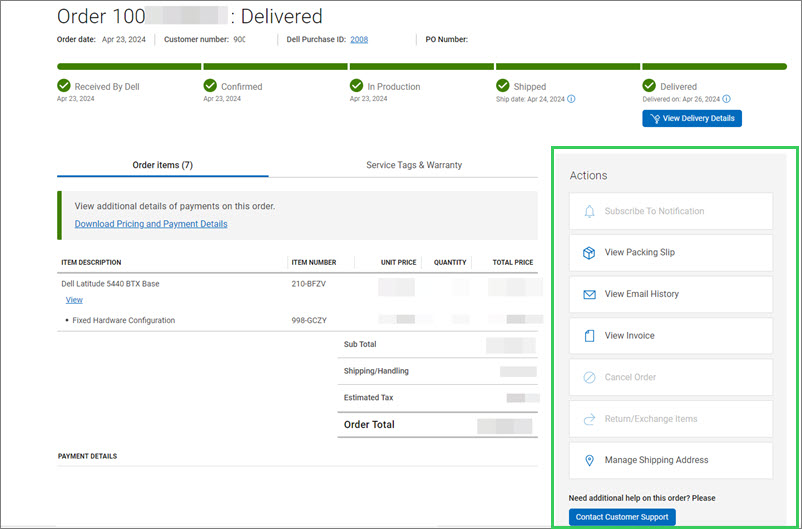The image size is (802, 529).
Task: Click the green Delivered status checkmark
Action: [x=649, y=86]
